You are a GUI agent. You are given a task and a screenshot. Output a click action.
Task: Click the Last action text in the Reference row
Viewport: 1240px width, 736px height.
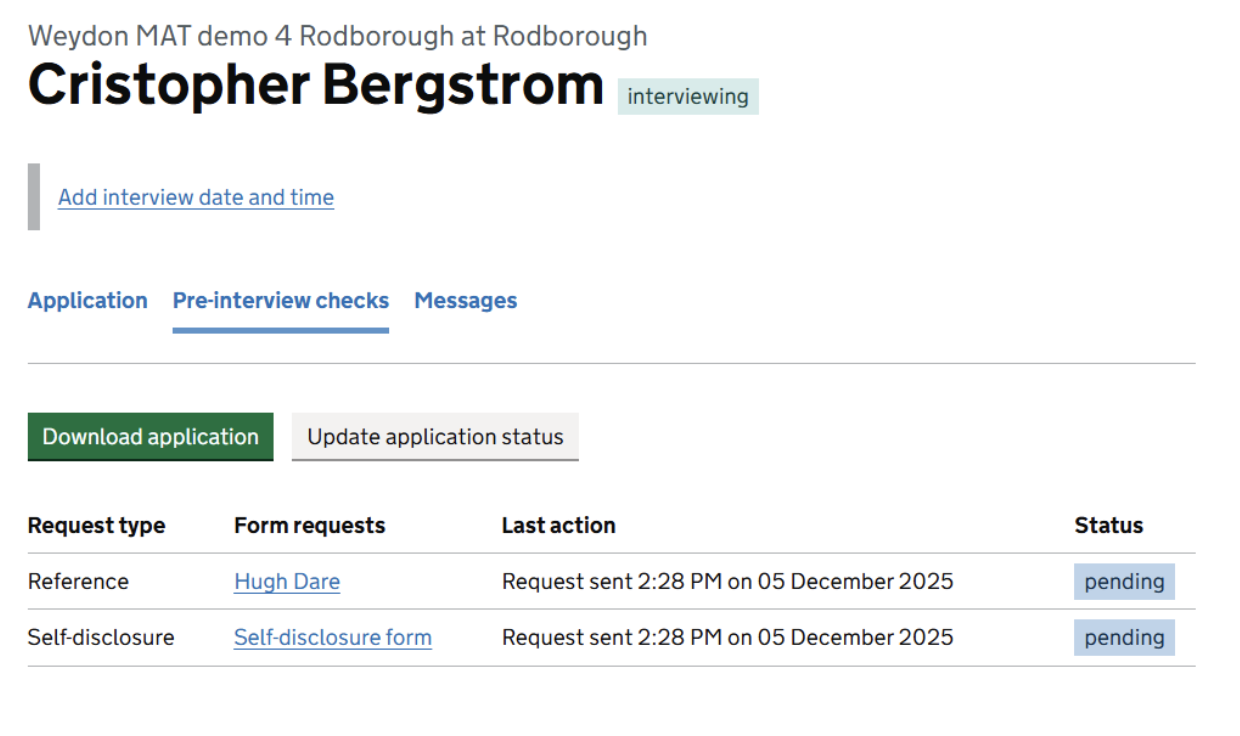727,581
